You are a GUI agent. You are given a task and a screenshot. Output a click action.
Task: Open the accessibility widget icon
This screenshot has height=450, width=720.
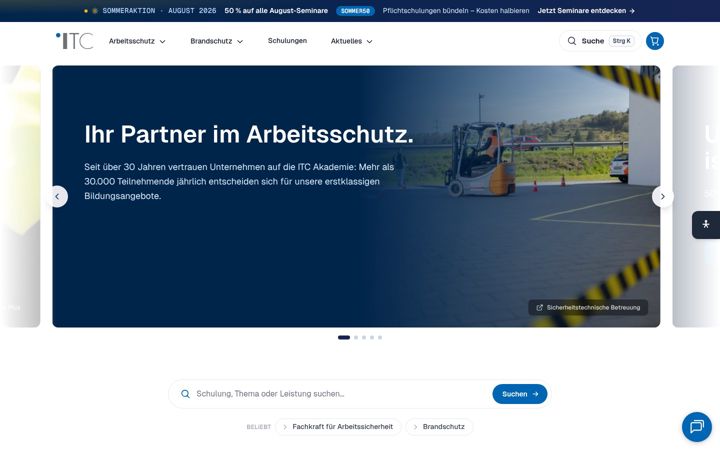(x=706, y=225)
